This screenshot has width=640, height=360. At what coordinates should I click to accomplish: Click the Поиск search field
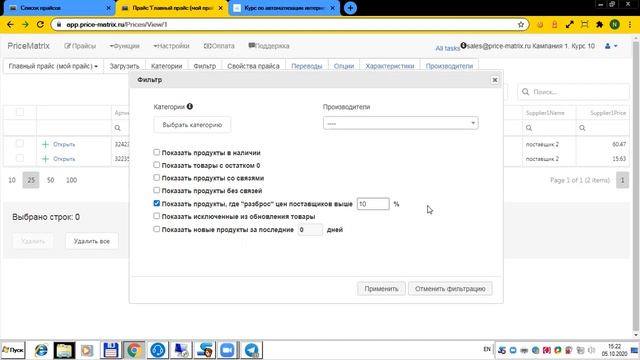point(573,92)
